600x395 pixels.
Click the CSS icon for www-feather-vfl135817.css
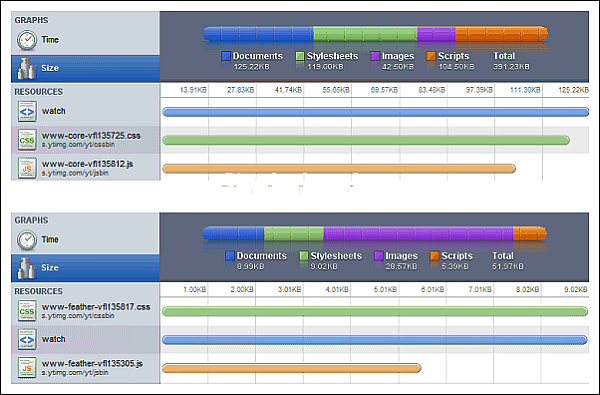(x=27, y=311)
